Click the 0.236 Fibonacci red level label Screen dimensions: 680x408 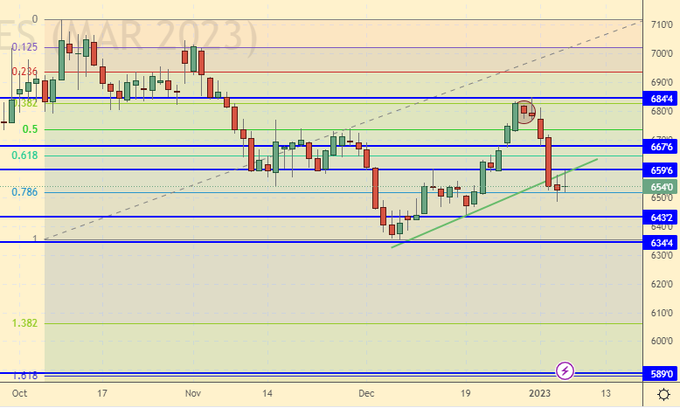pyautogui.click(x=24, y=72)
